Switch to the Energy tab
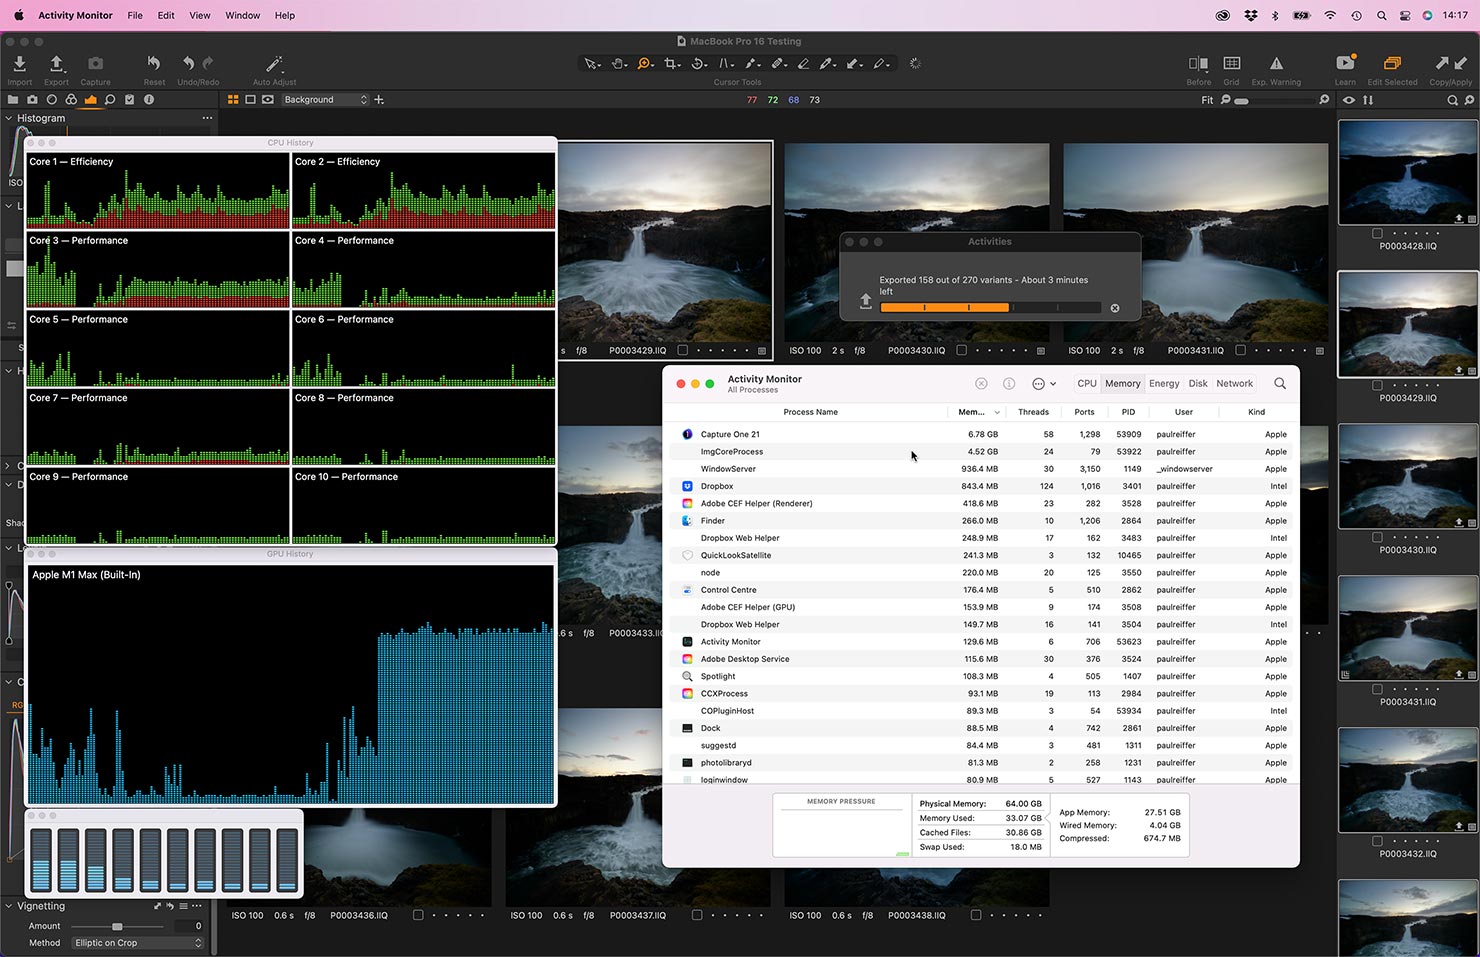The height and width of the screenshot is (957, 1480). (1164, 383)
